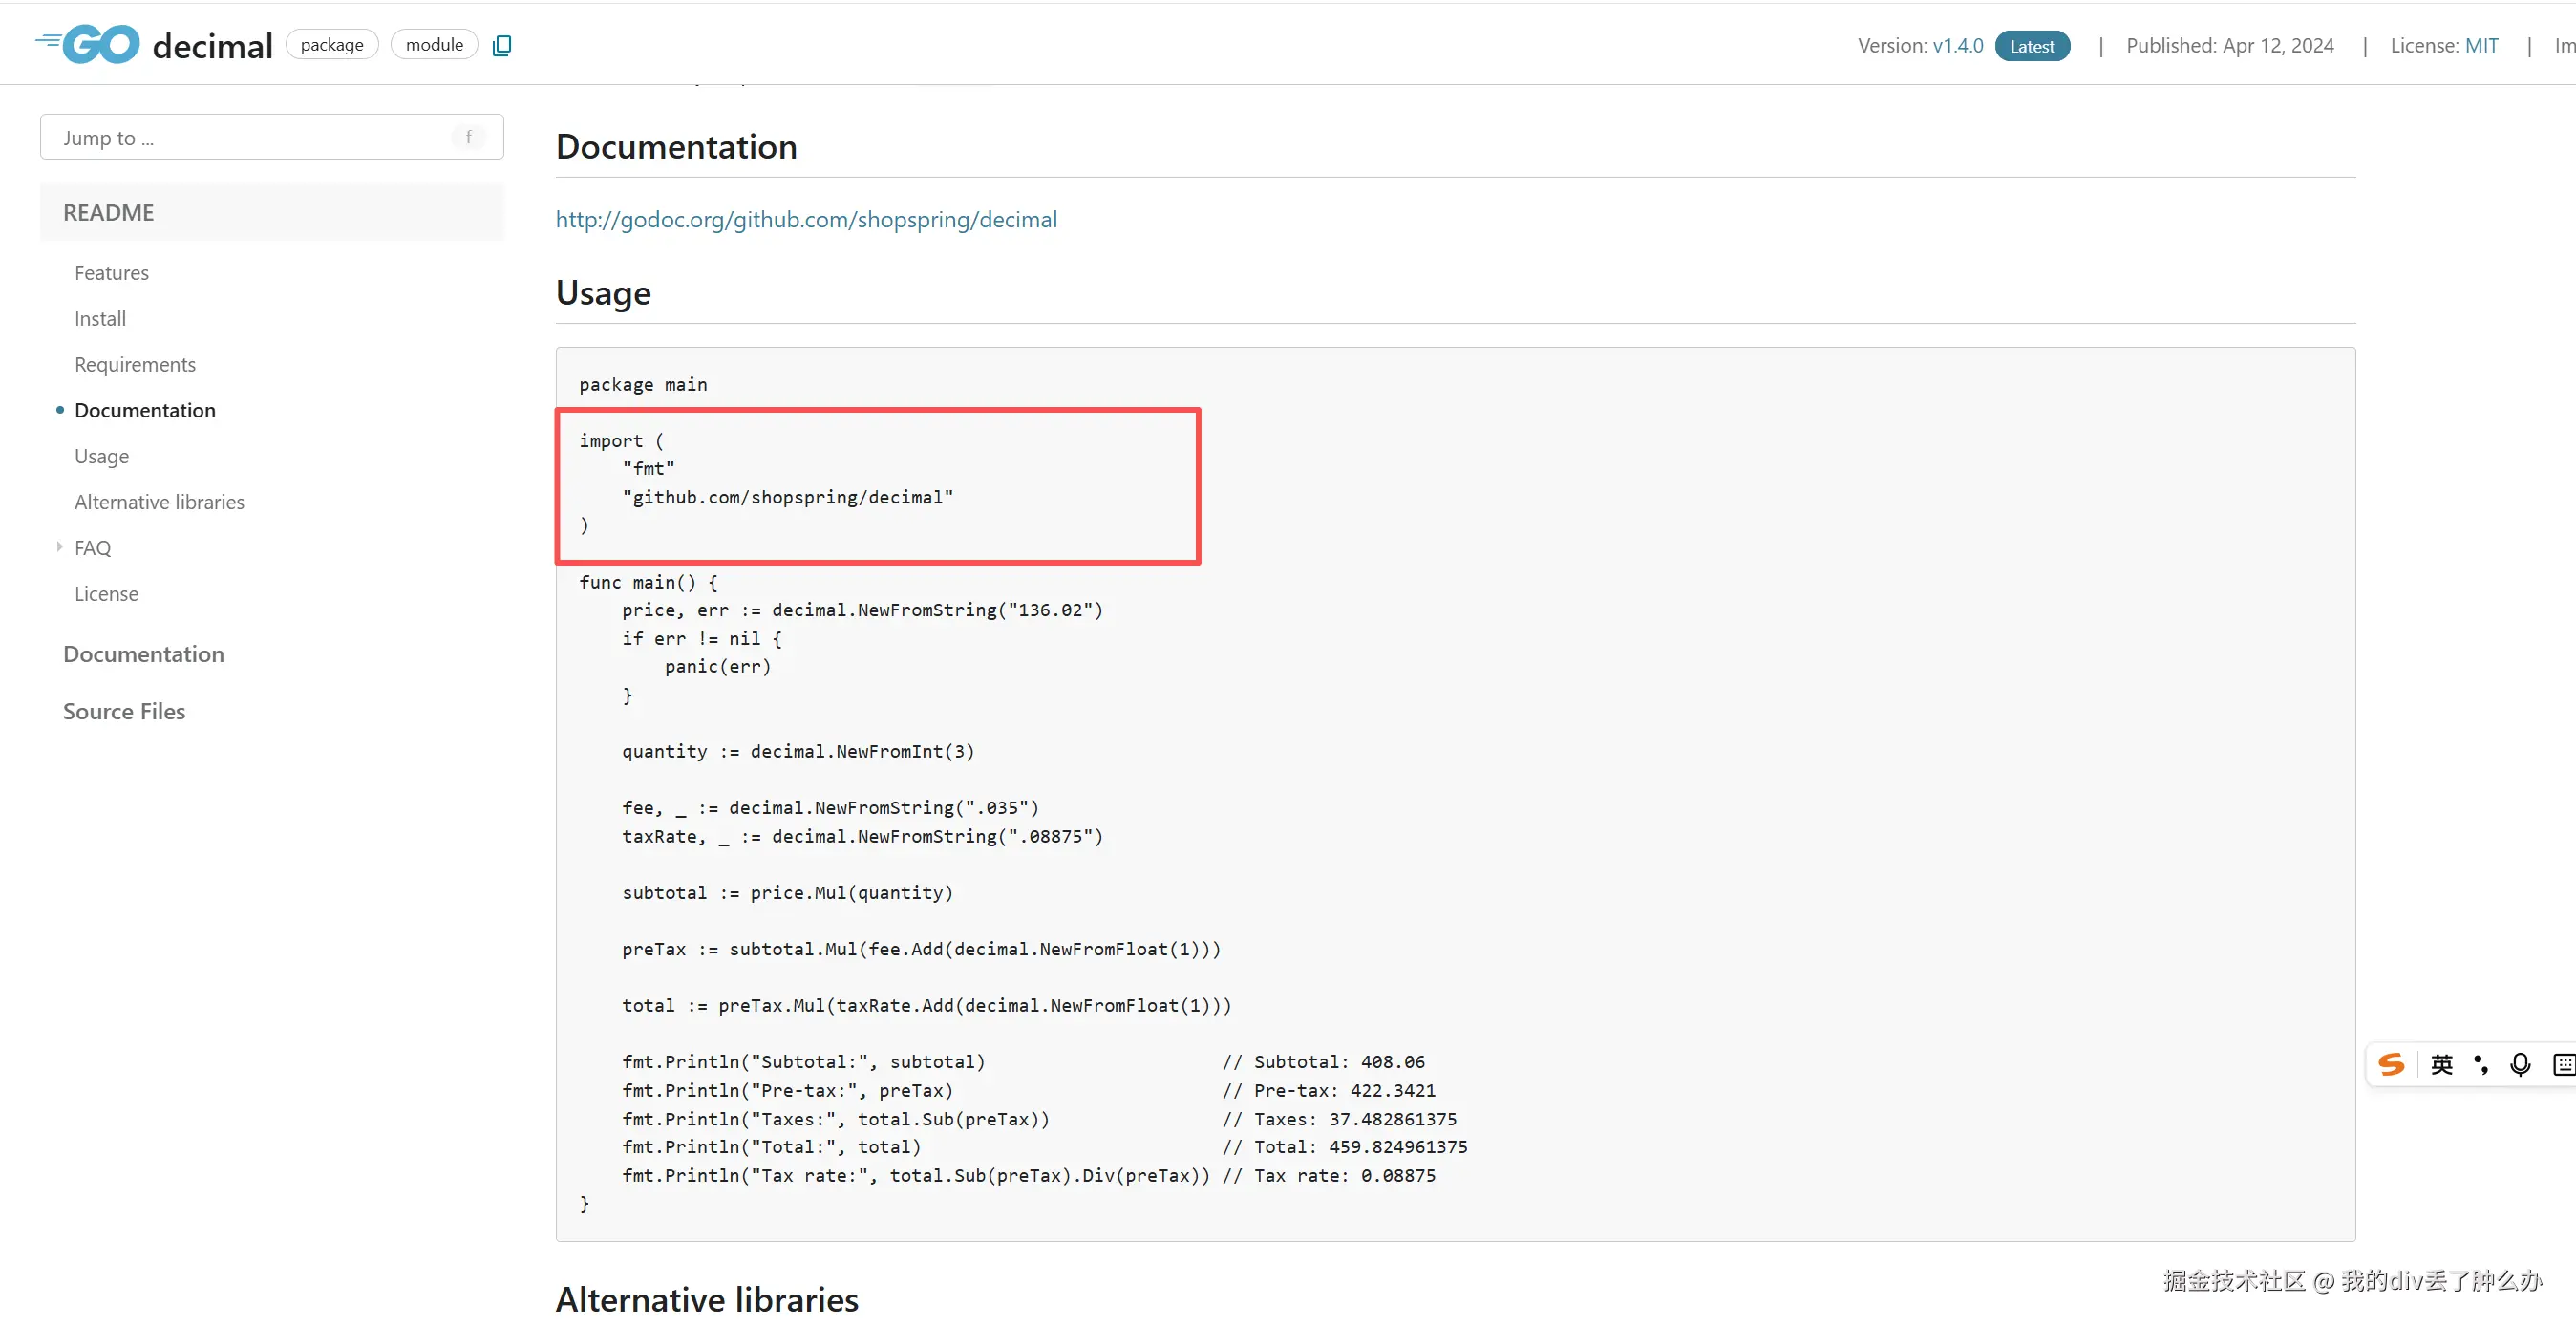Image resolution: width=2576 pixels, height=1327 pixels.
Task: Expand the FAQ tree item arrow
Action: (60, 547)
